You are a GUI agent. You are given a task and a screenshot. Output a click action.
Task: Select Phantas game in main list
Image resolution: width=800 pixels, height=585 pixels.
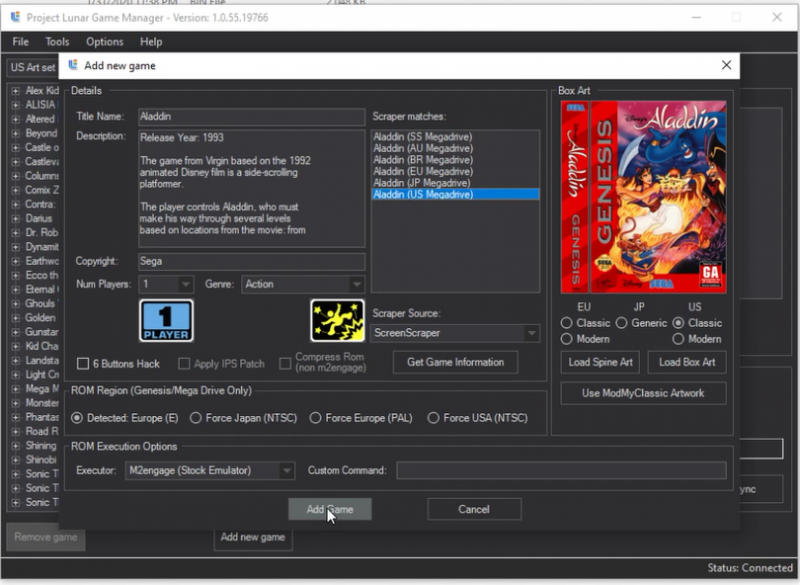(42, 417)
